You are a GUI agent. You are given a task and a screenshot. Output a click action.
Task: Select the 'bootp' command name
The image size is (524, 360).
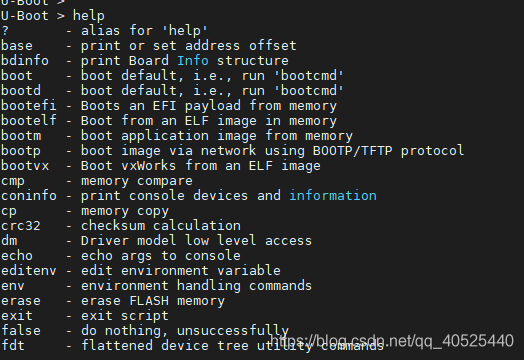[21, 151]
